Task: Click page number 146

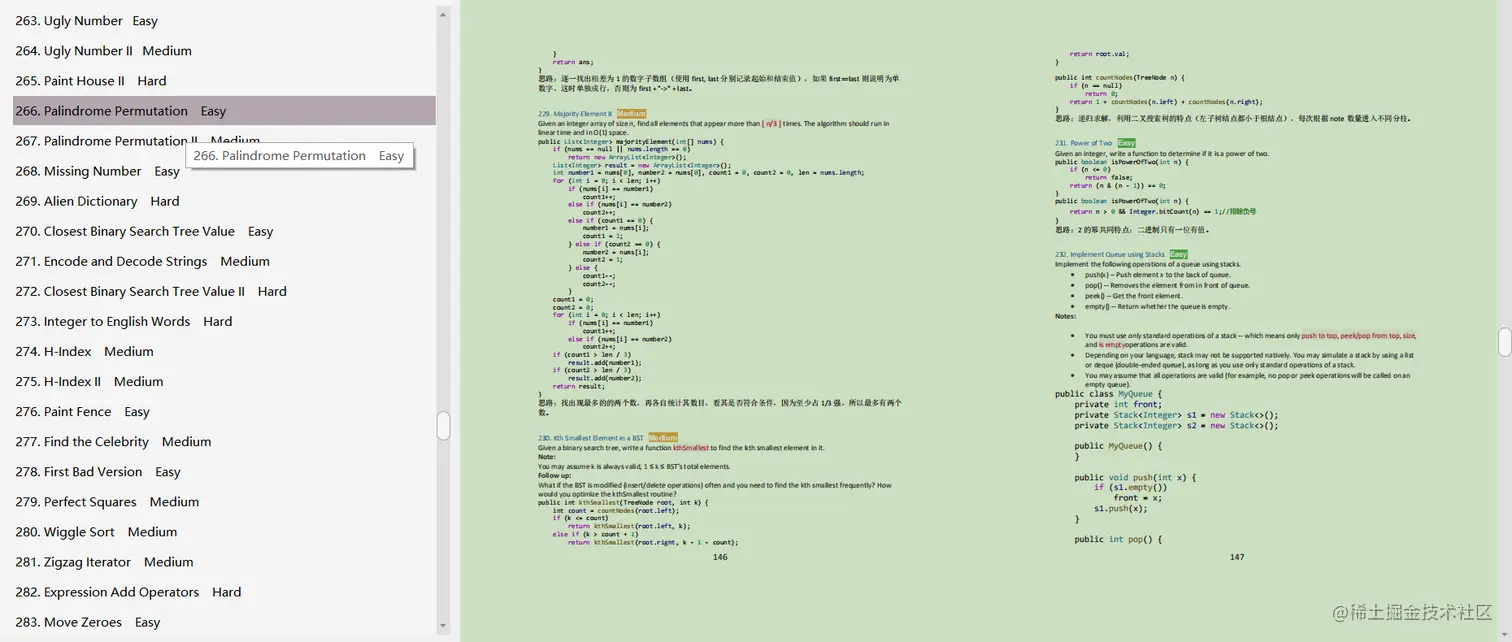Action: pyautogui.click(x=720, y=557)
